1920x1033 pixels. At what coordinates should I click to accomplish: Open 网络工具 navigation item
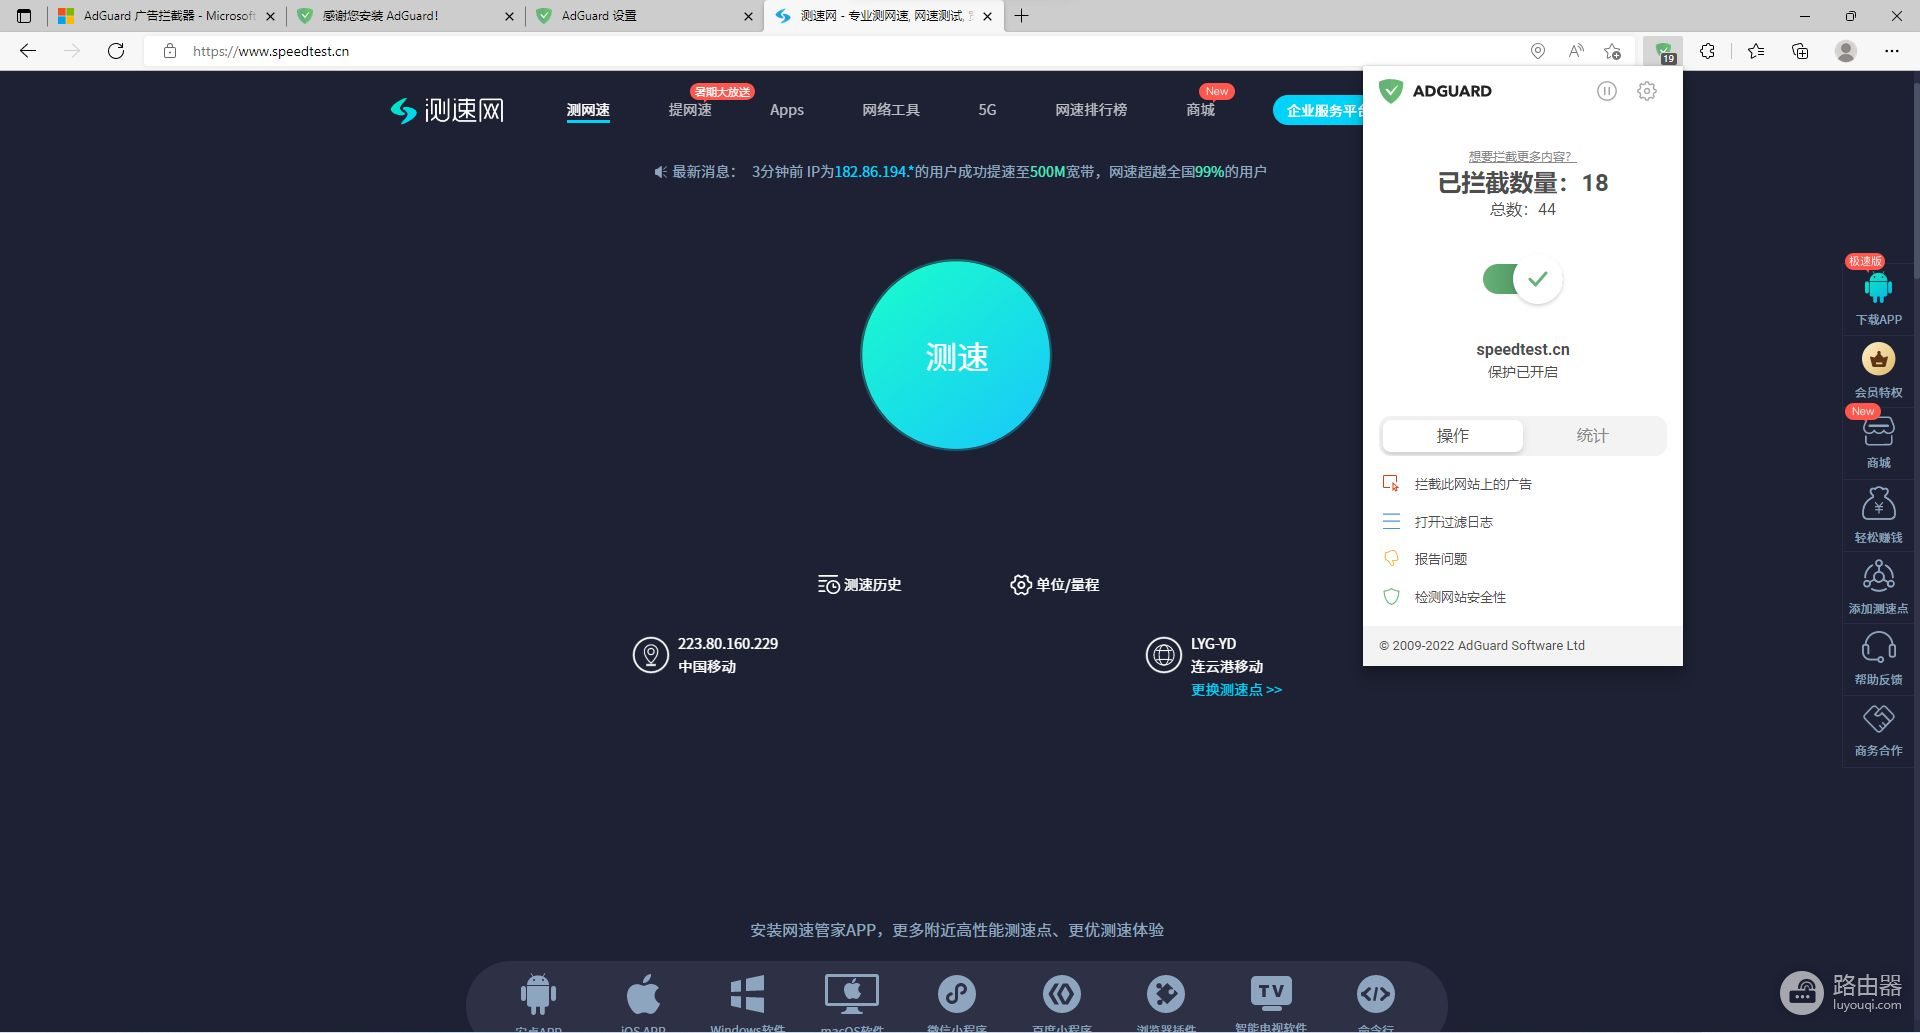pos(891,110)
